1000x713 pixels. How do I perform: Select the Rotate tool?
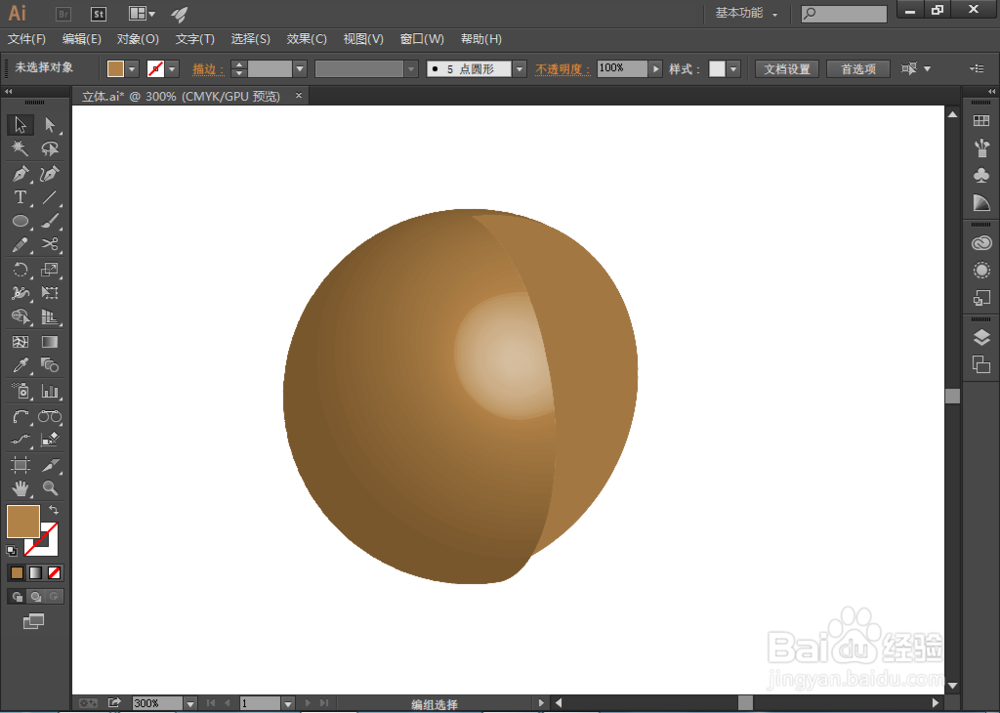tap(20, 270)
